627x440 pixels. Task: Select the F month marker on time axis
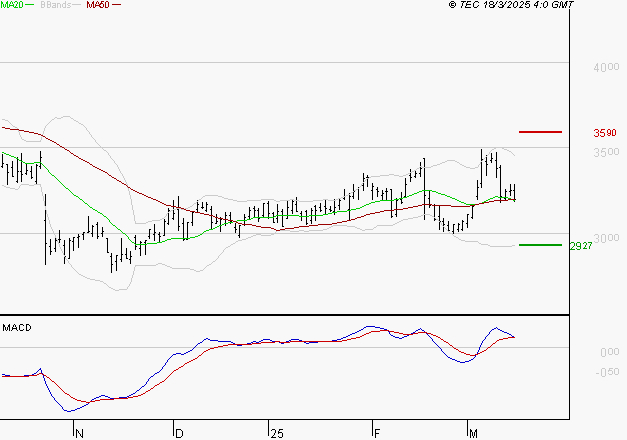tap(376, 432)
